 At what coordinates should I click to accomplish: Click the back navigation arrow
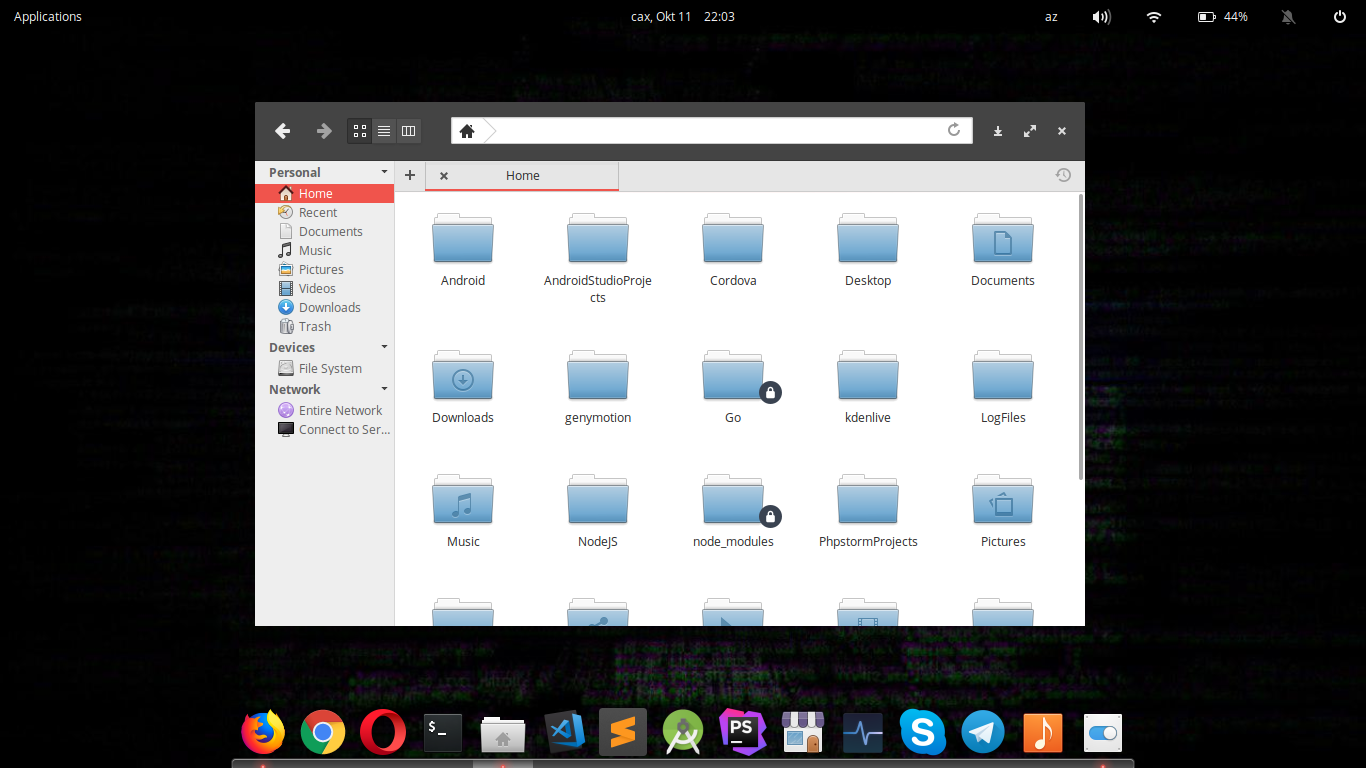pyautogui.click(x=283, y=131)
